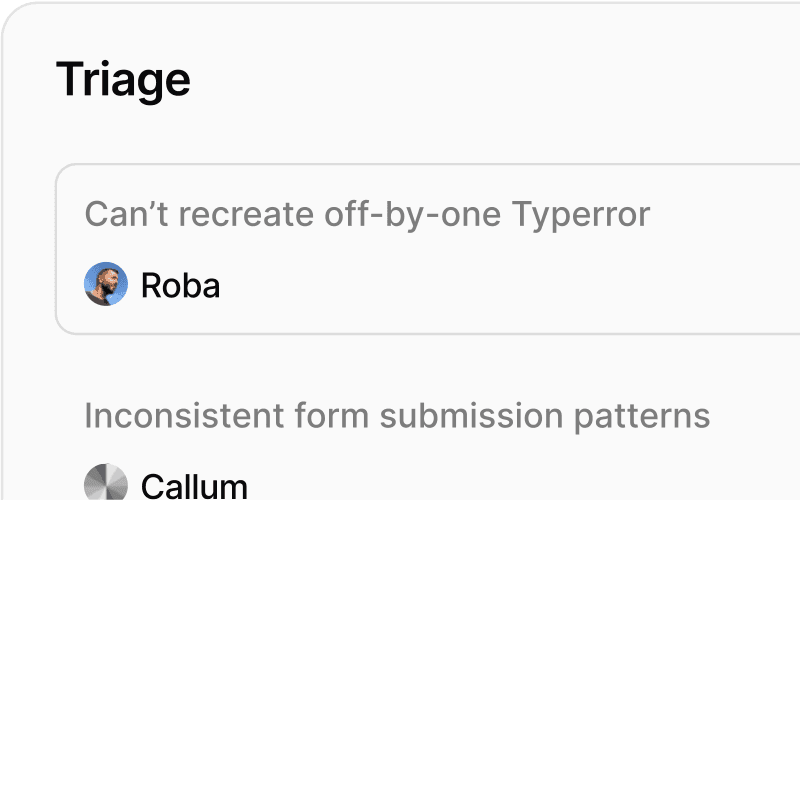Select the Triage column heading
This screenshot has height=800, width=800.
123,79
